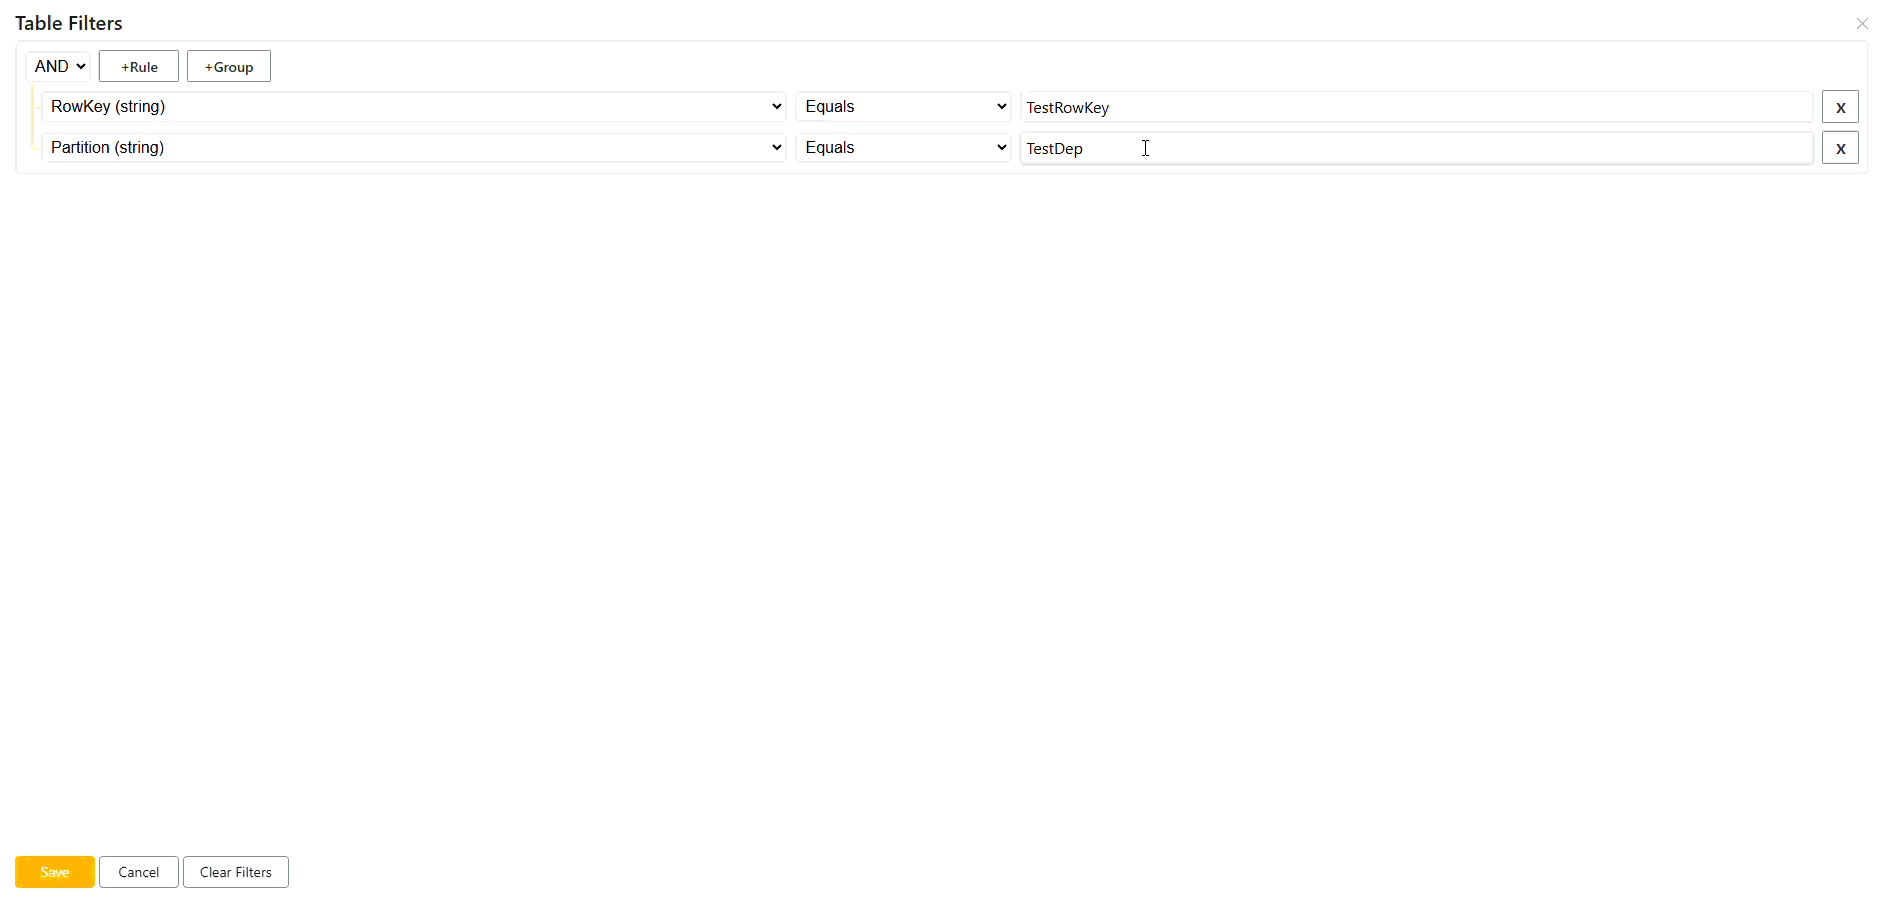The height and width of the screenshot is (900, 1880).
Task: Change Equals operator on the Partition row
Action: pyautogui.click(x=904, y=147)
